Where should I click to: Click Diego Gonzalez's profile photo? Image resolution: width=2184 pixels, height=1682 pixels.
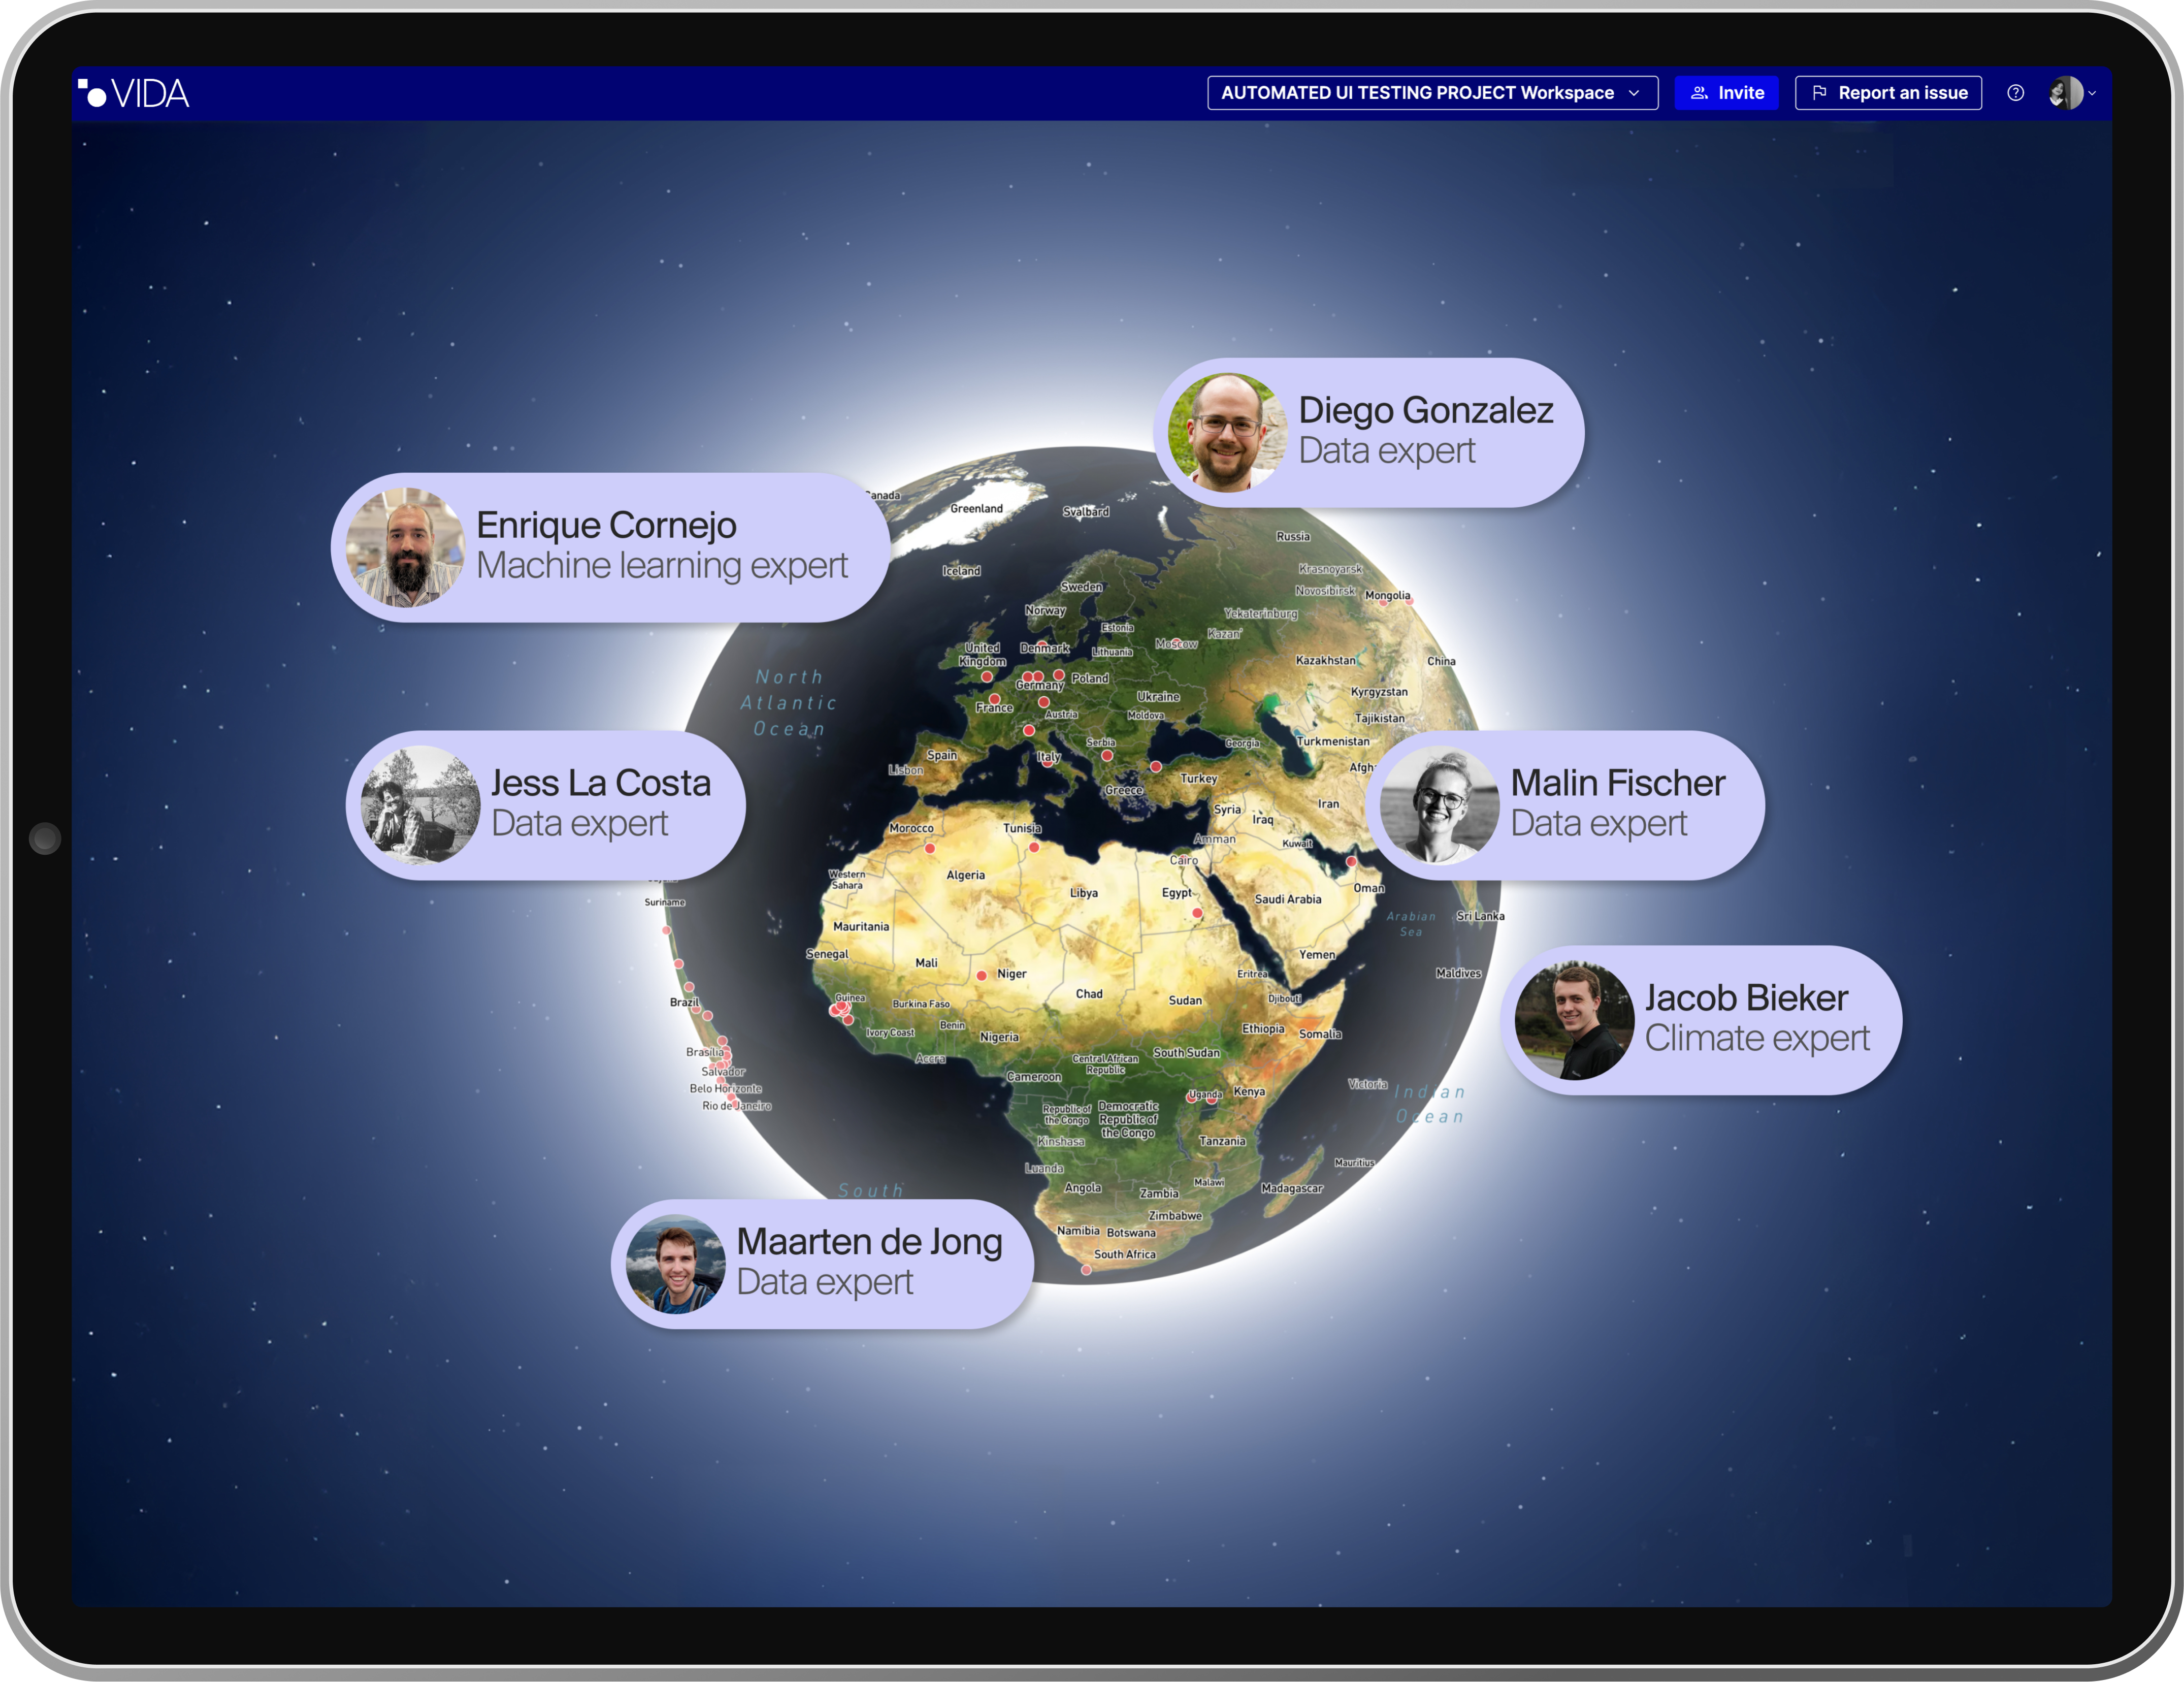pos(1227,432)
